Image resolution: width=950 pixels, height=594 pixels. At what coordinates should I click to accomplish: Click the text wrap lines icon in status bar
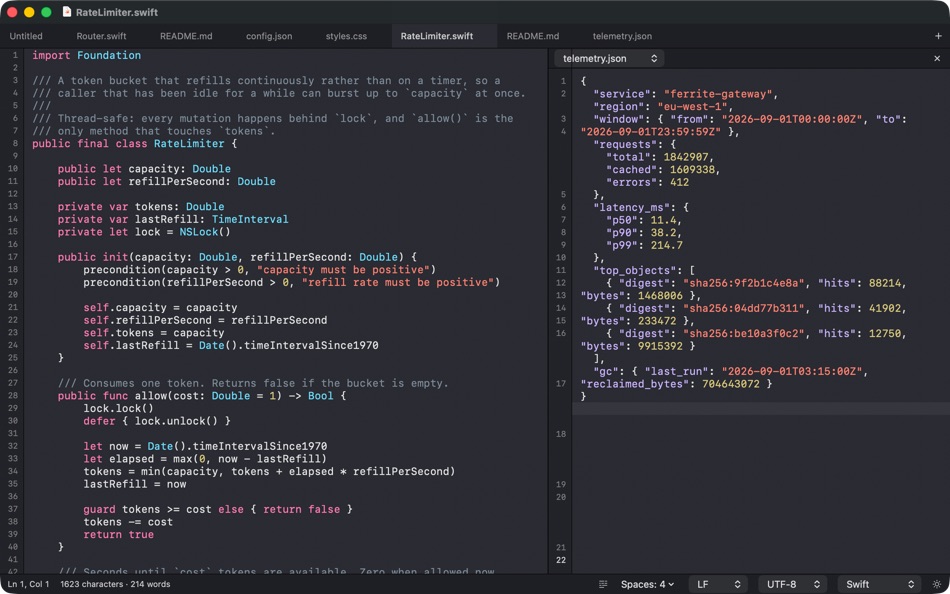tap(603, 584)
